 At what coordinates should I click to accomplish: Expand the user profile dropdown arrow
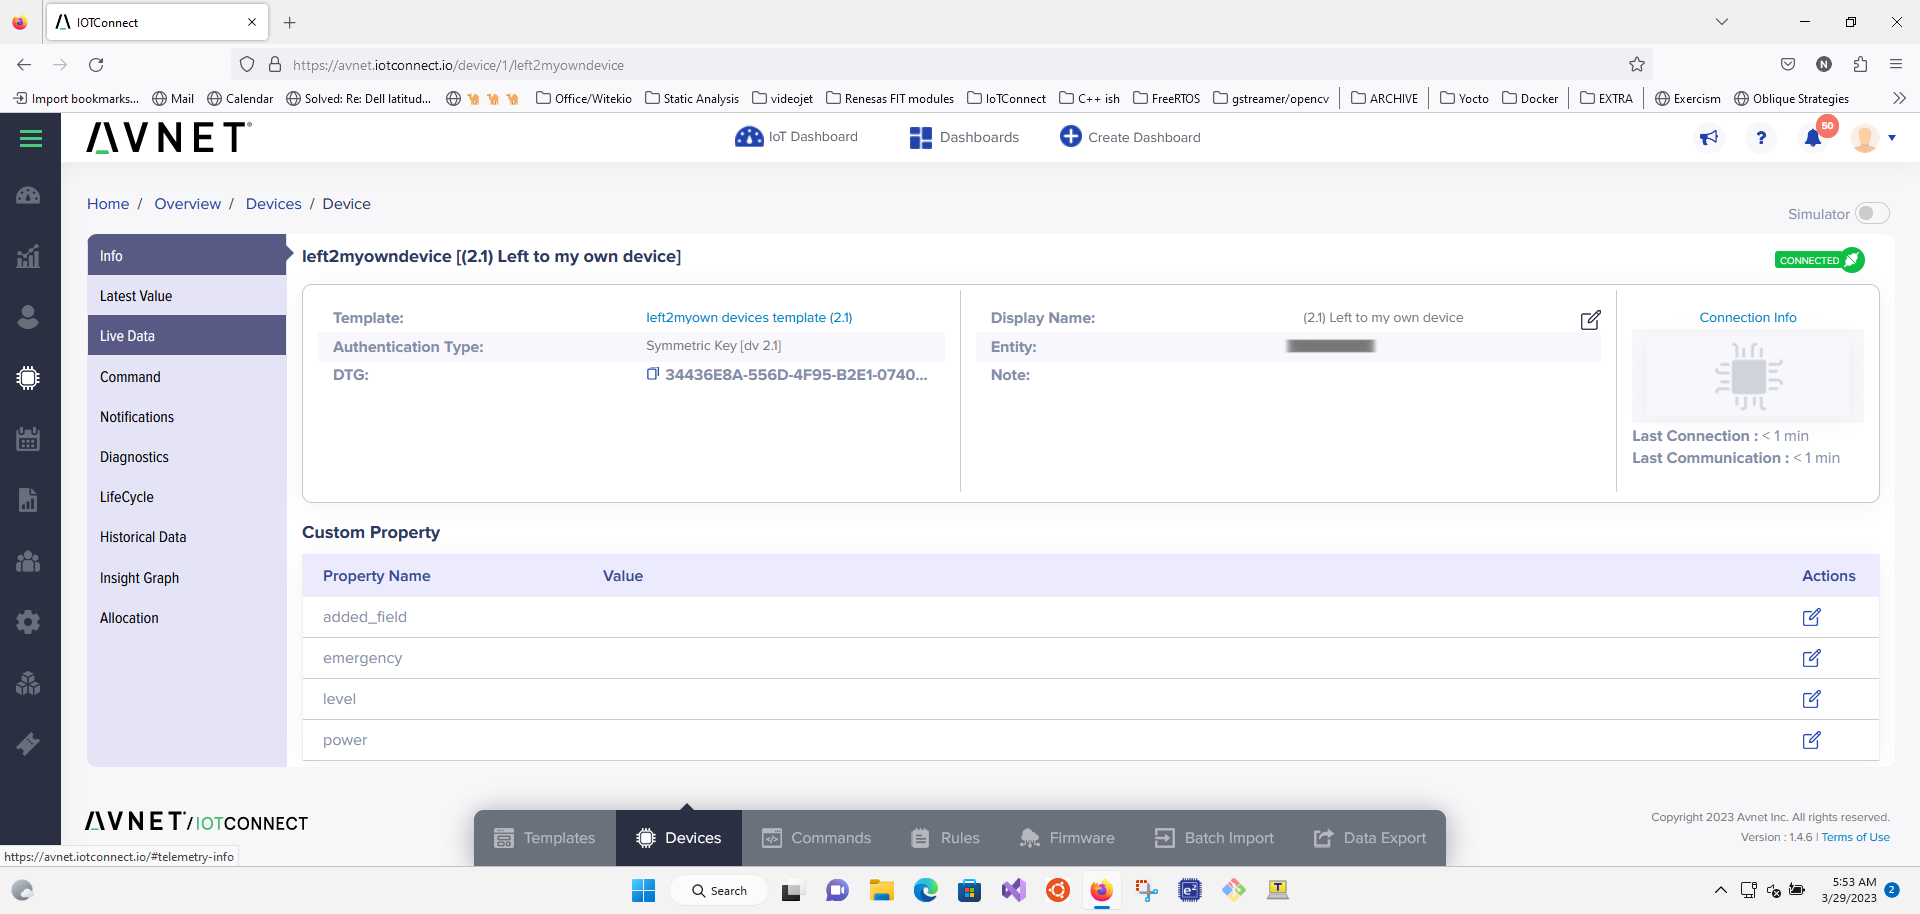[x=1892, y=139]
